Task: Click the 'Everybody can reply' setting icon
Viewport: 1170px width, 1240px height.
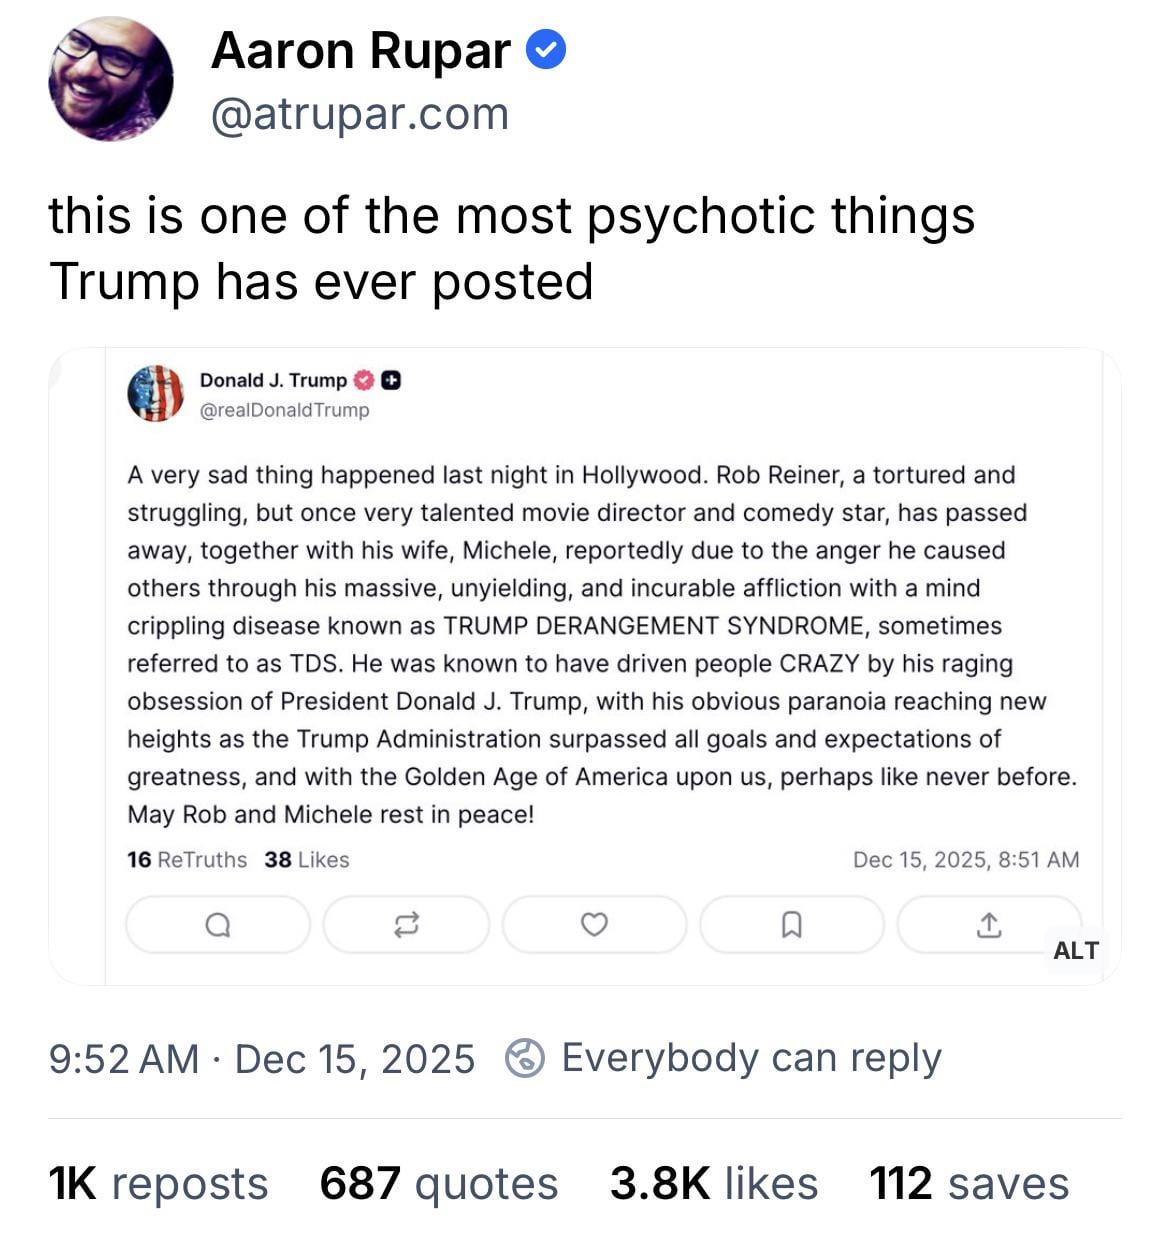Action: click(x=524, y=1058)
